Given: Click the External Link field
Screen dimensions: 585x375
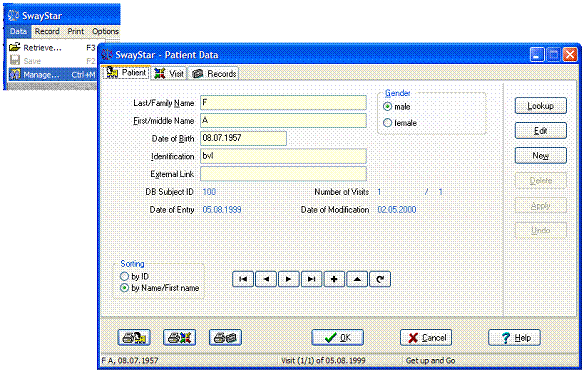Looking at the screenshot, I should click(283, 174).
